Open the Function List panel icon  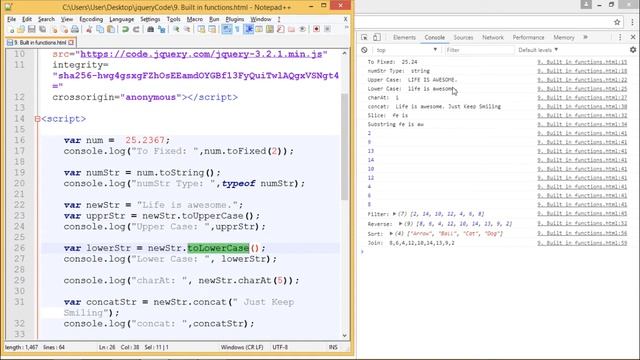coord(280,29)
